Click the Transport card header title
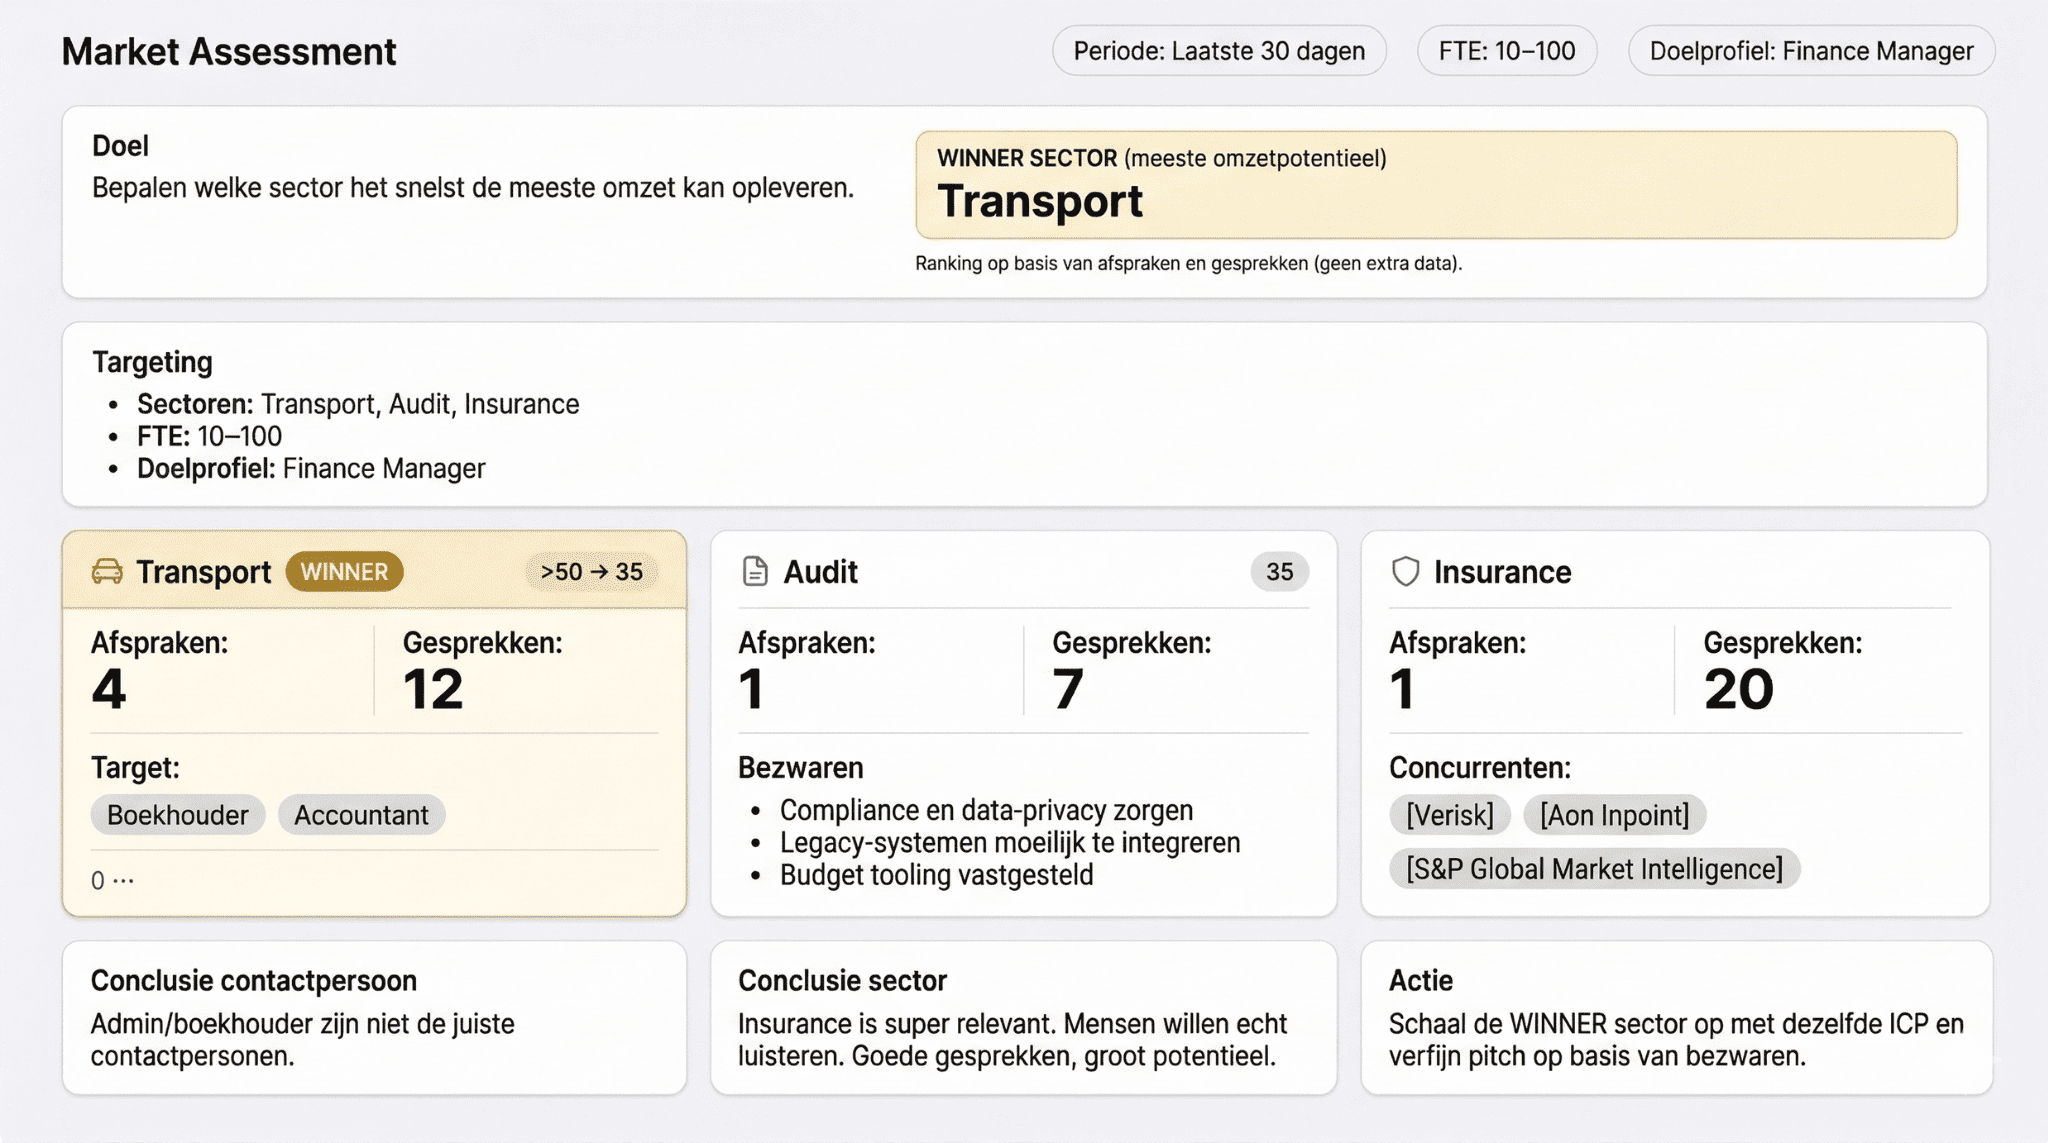Viewport: 2048px width, 1143px height. click(203, 571)
